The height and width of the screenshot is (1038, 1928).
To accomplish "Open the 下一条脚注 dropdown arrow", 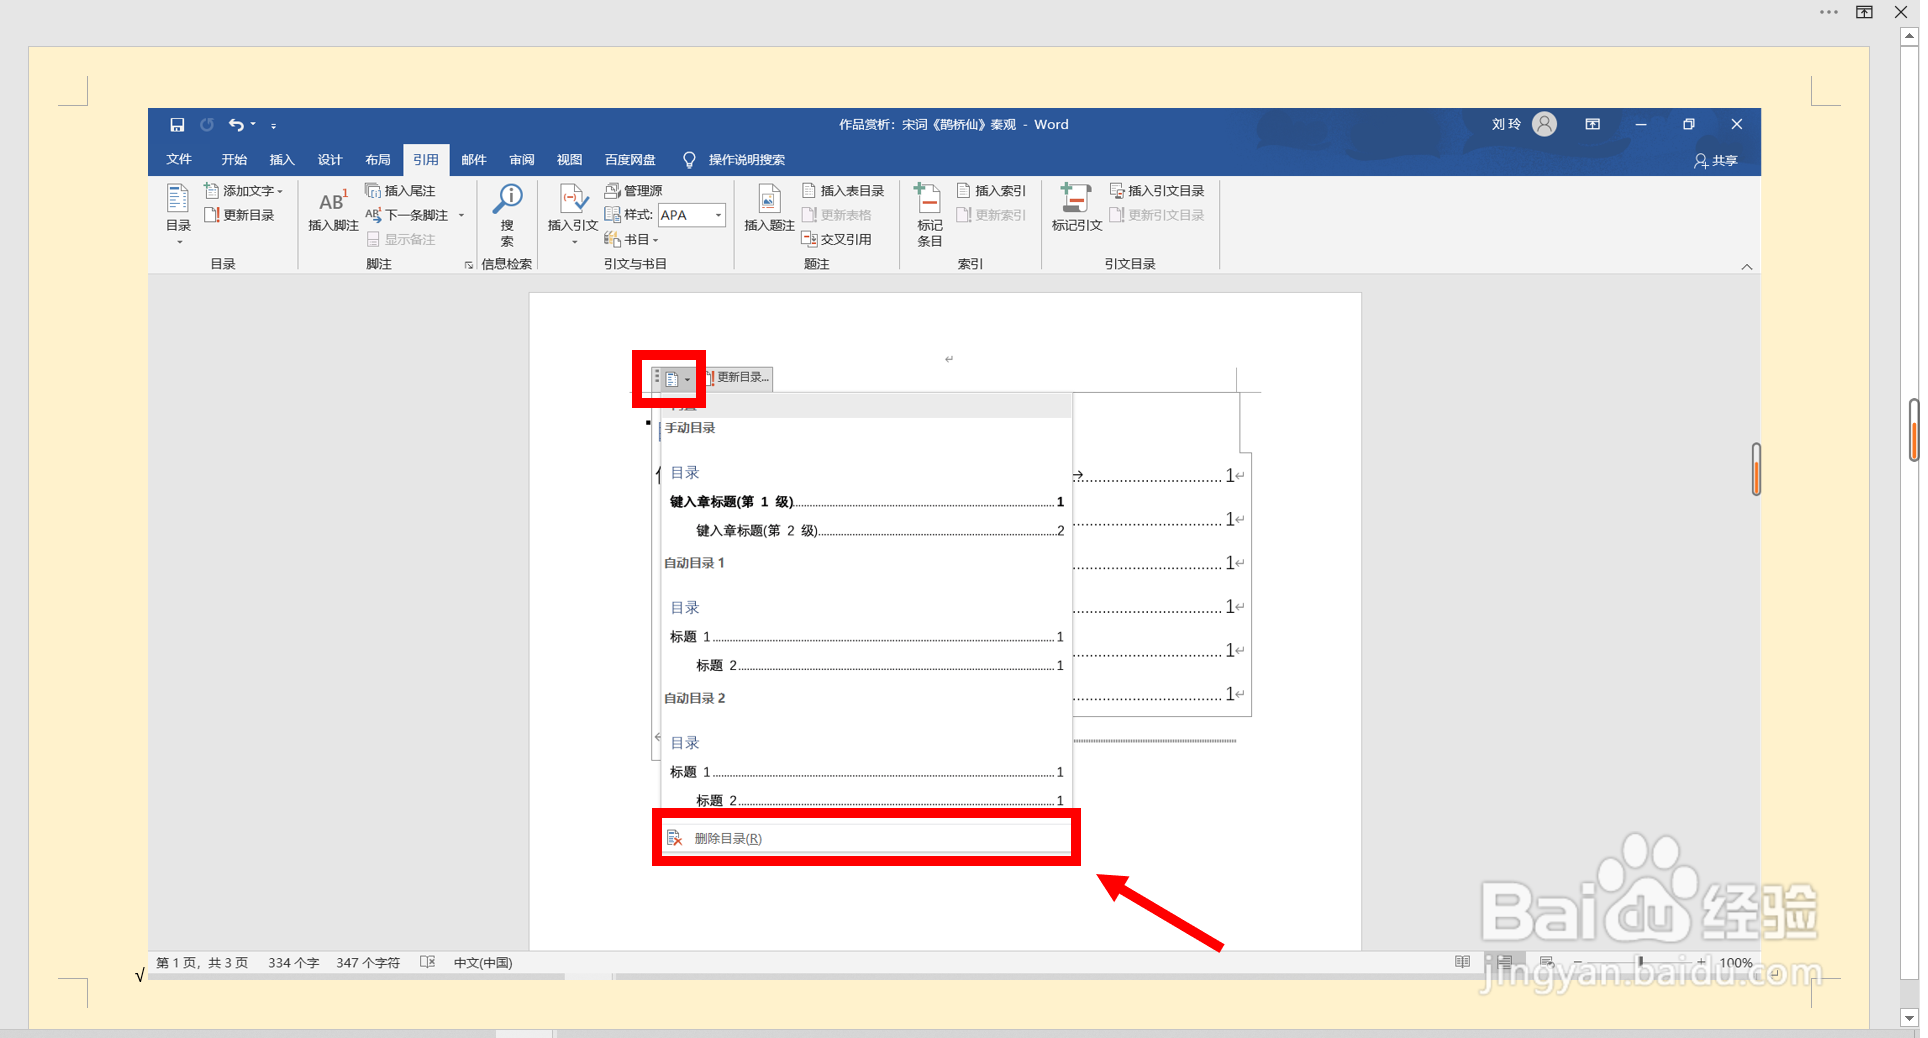I will click(461, 215).
